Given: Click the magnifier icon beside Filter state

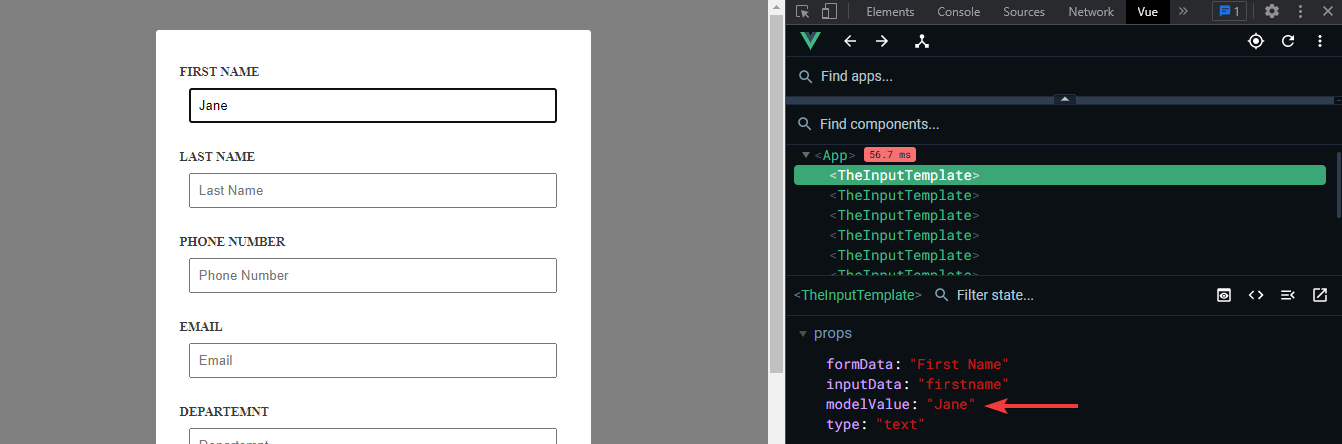Looking at the screenshot, I should coord(942,295).
